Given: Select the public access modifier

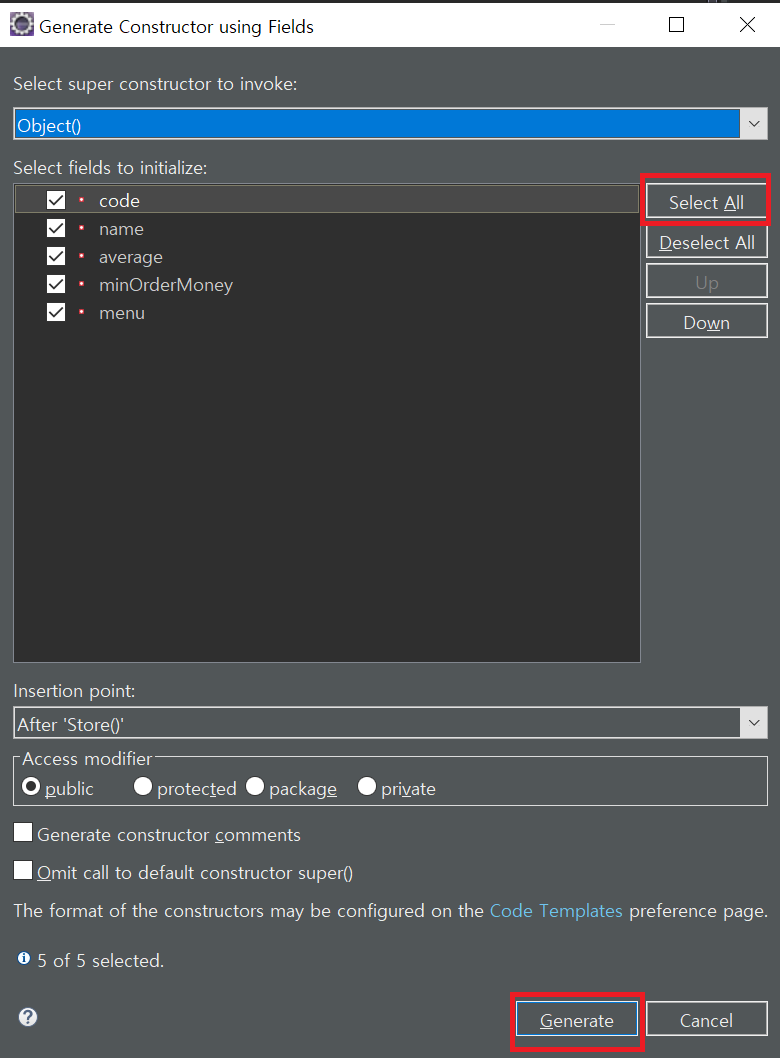Looking at the screenshot, I should [31, 787].
